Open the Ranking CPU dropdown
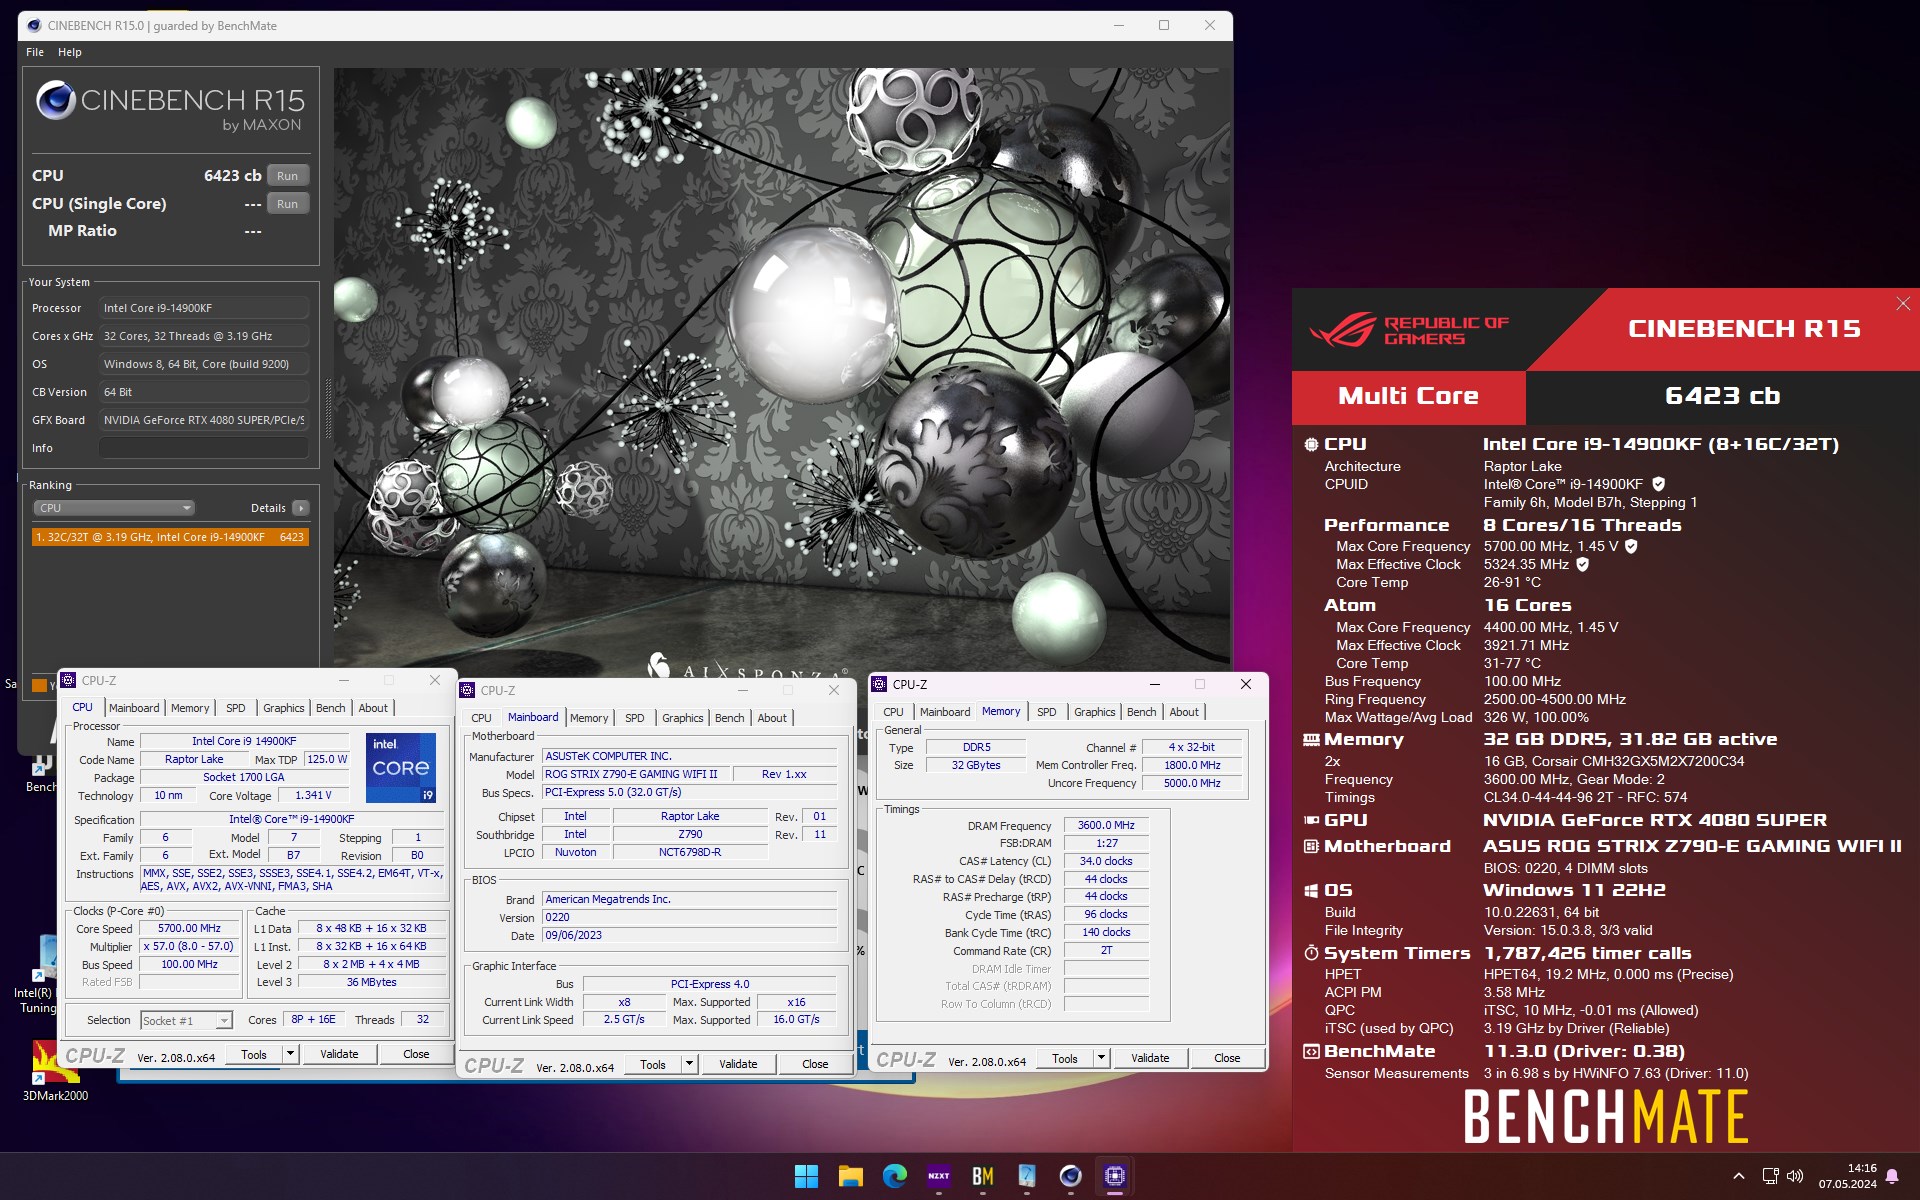 pyautogui.click(x=114, y=508)
